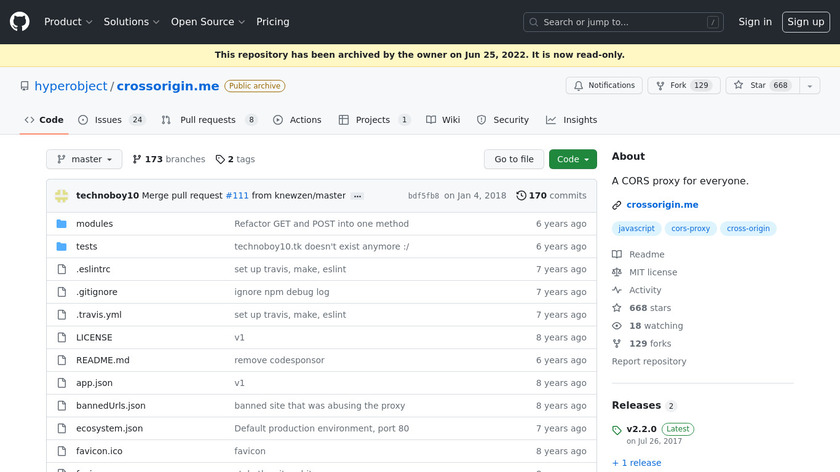This screenshot has width=840, height=472.
Task: Open the crossorigin.me repository name link
Action: (168, 86)
